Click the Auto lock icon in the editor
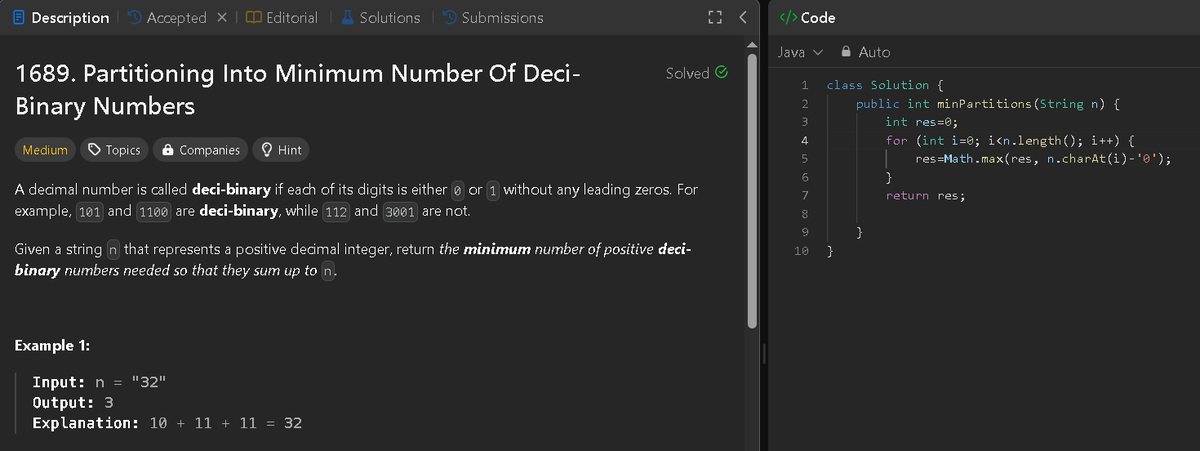 click(x=846, y=52)
